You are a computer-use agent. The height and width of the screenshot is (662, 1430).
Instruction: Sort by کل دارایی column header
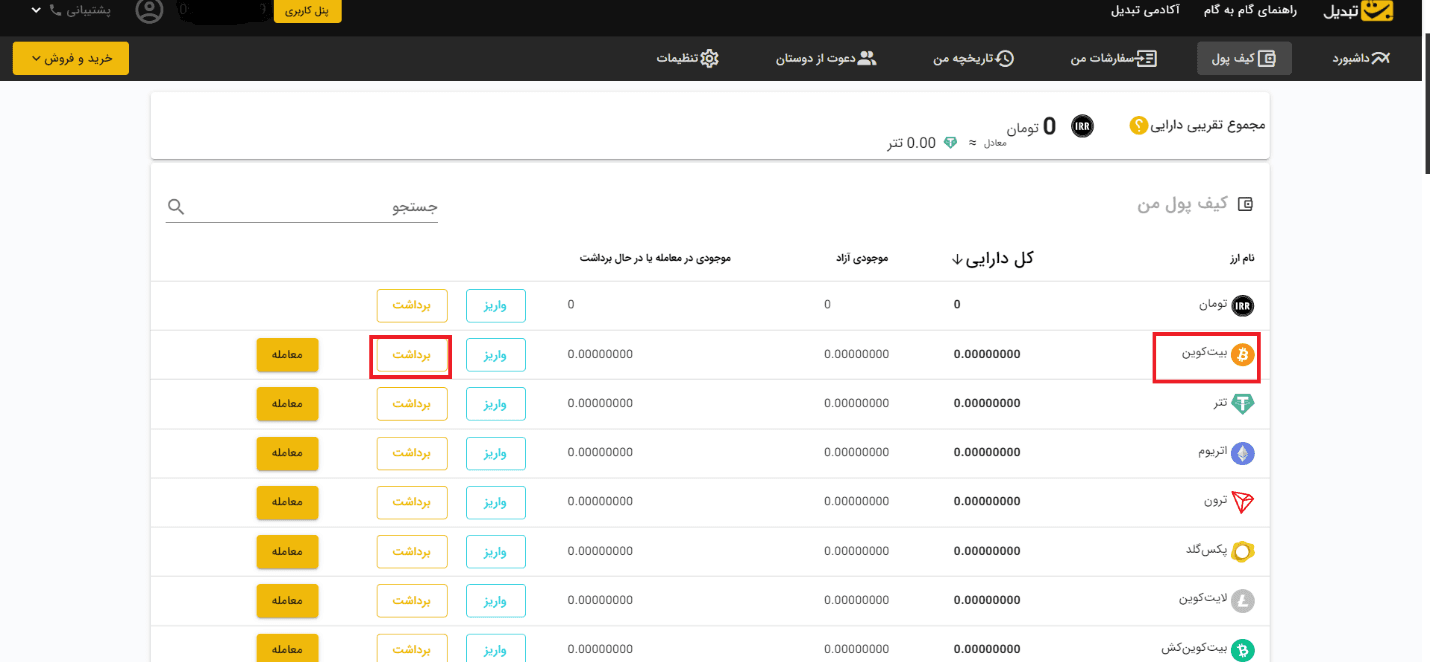tap(992, 258)
